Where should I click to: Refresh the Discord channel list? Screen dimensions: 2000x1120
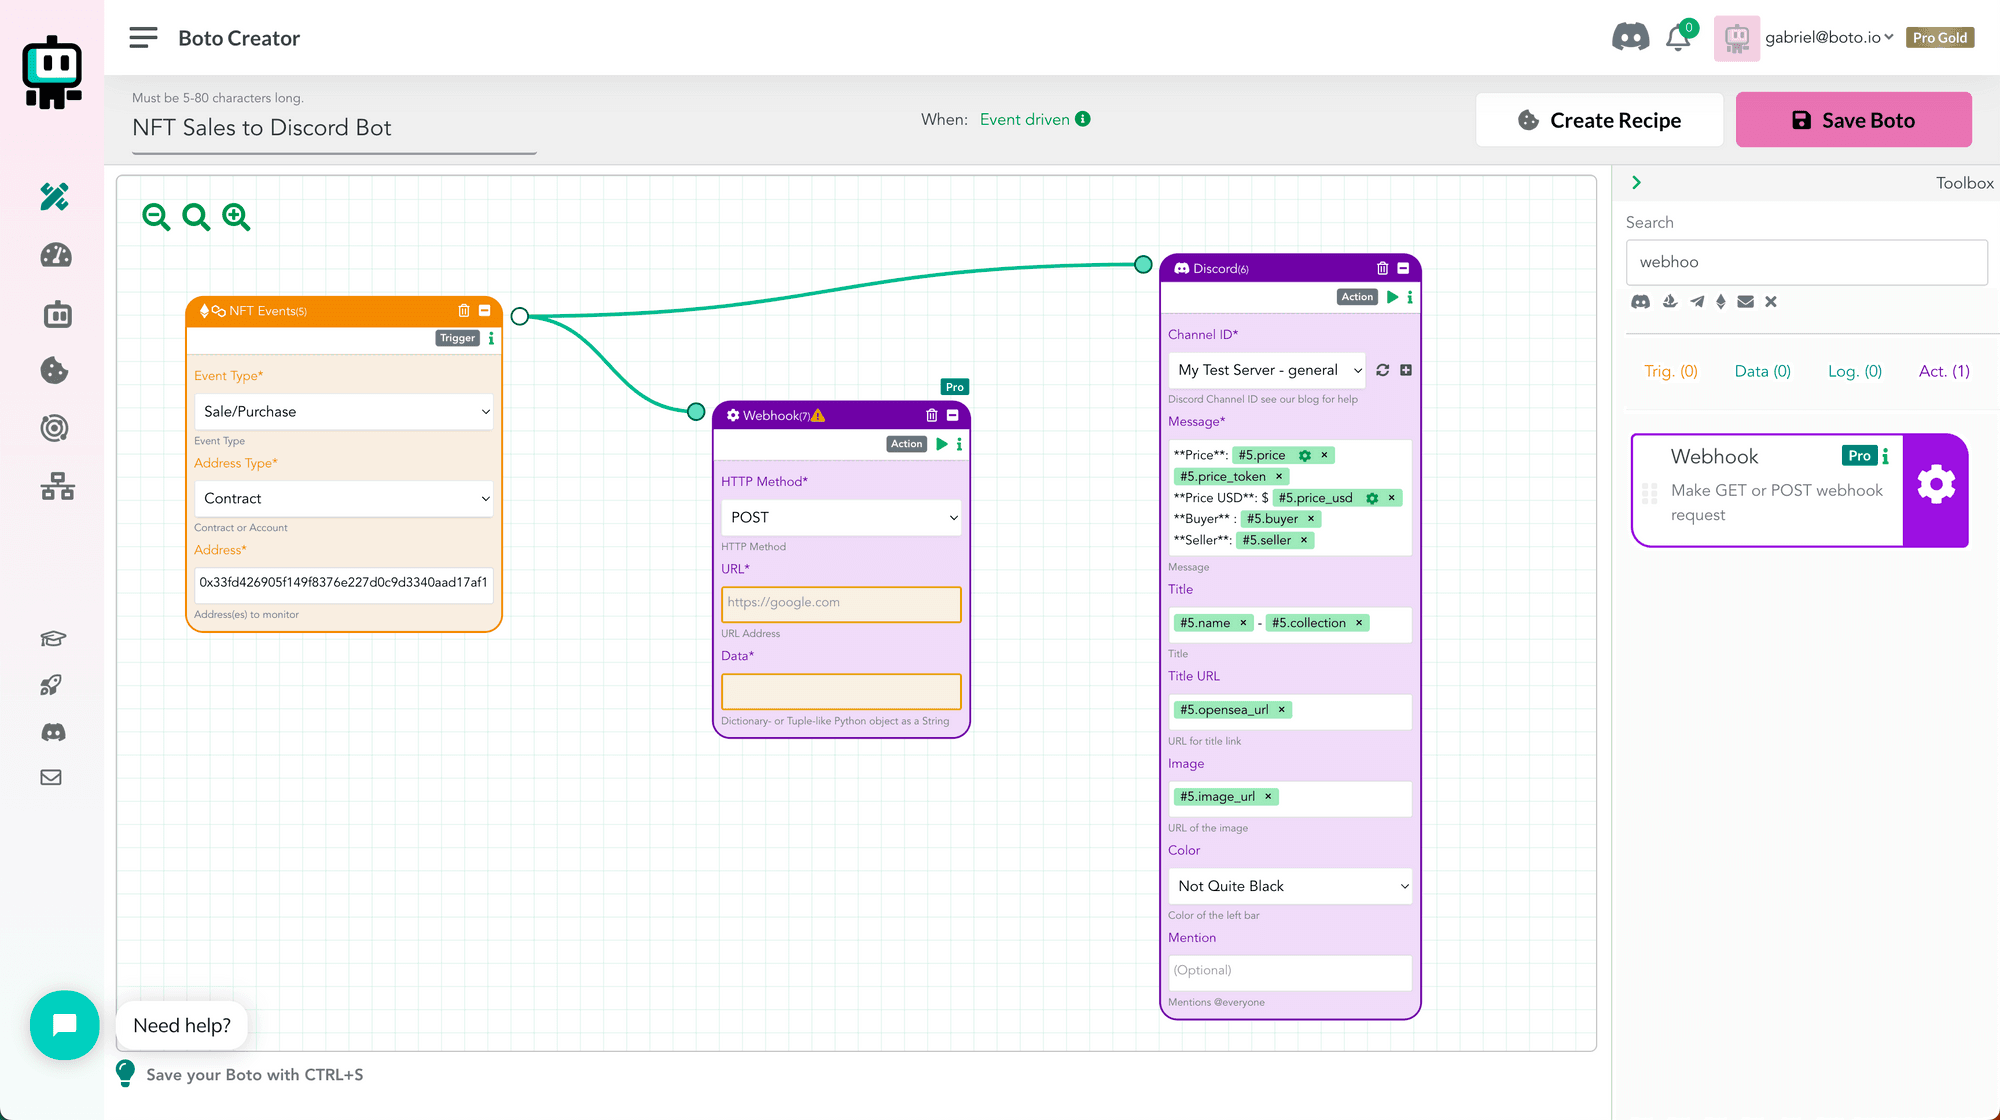click(1383, 370)
